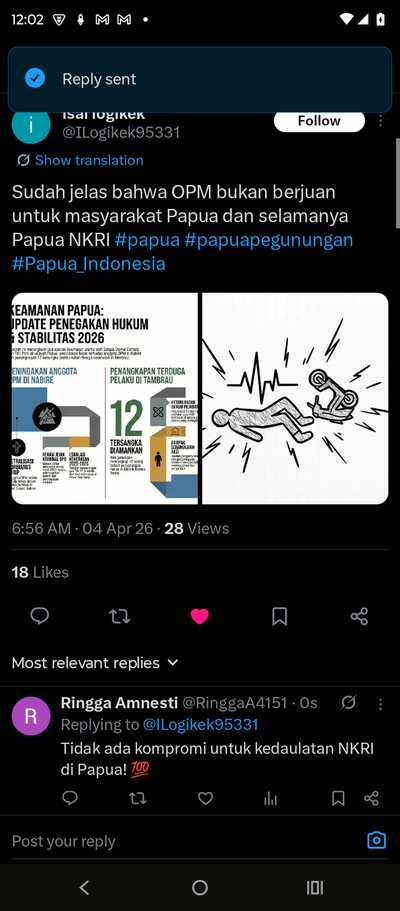Screen dimensions: 400x911
Task: Tap the reply comment icon under main post
Action: [x=40, y=616]
